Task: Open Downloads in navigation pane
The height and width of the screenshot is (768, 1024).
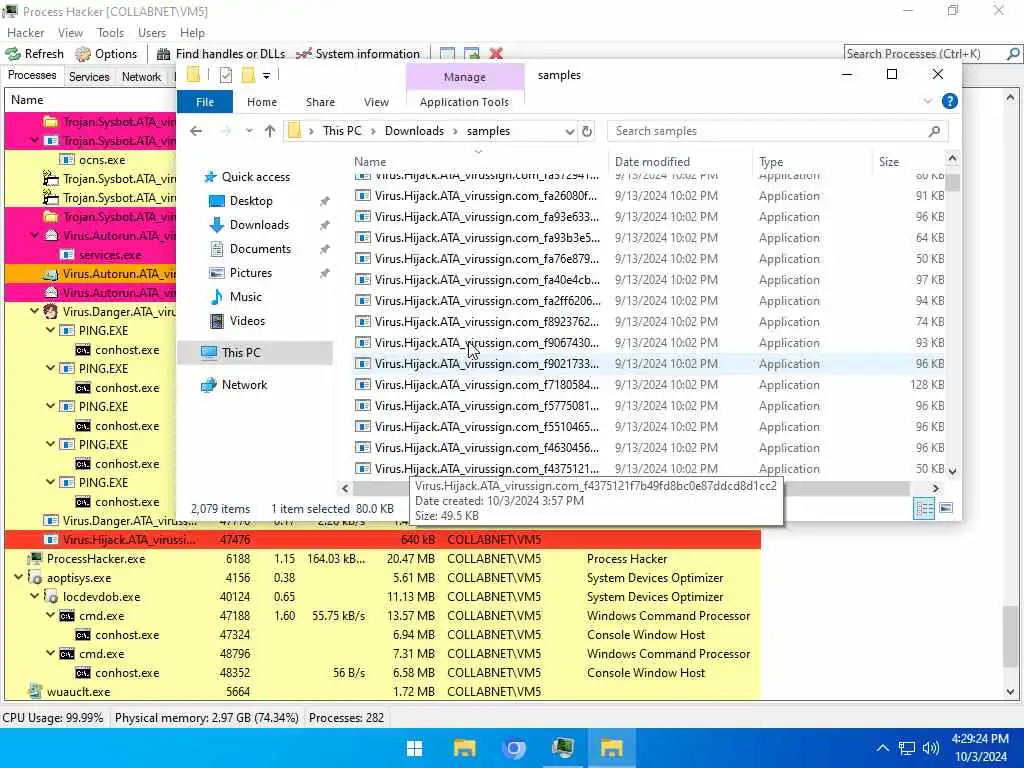Action: click(259, 225)
